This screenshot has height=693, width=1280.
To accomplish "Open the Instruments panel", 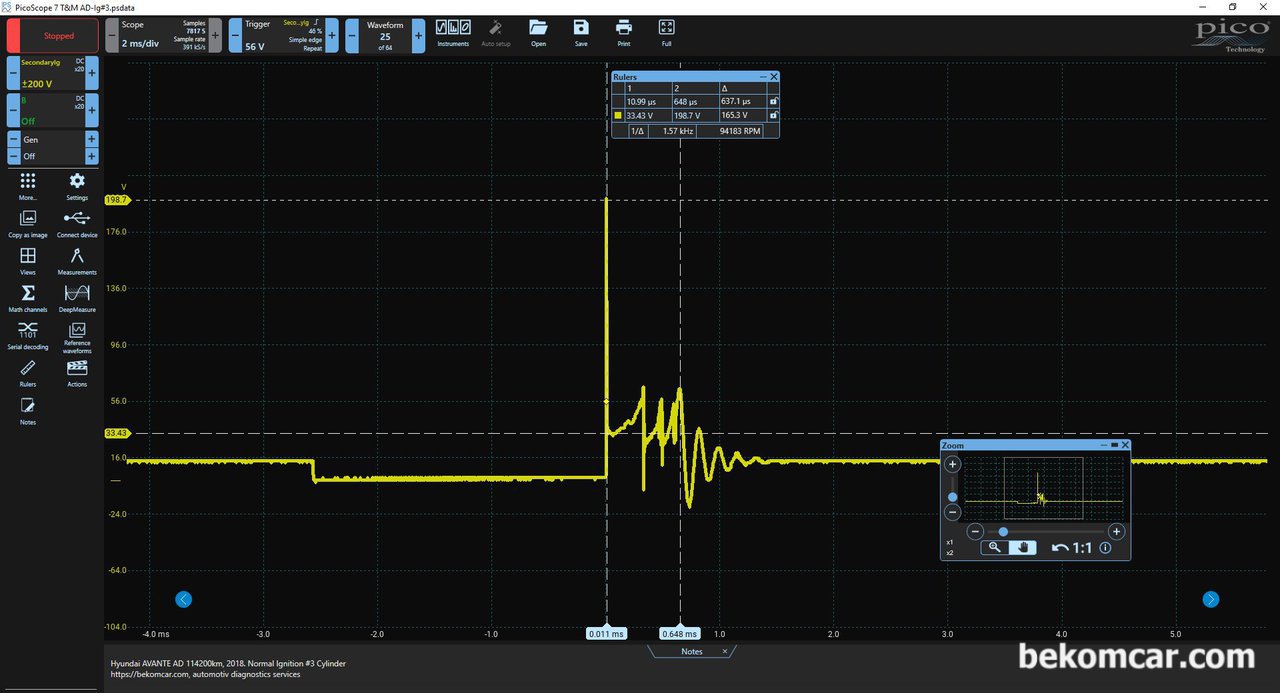I will point(453,34).
